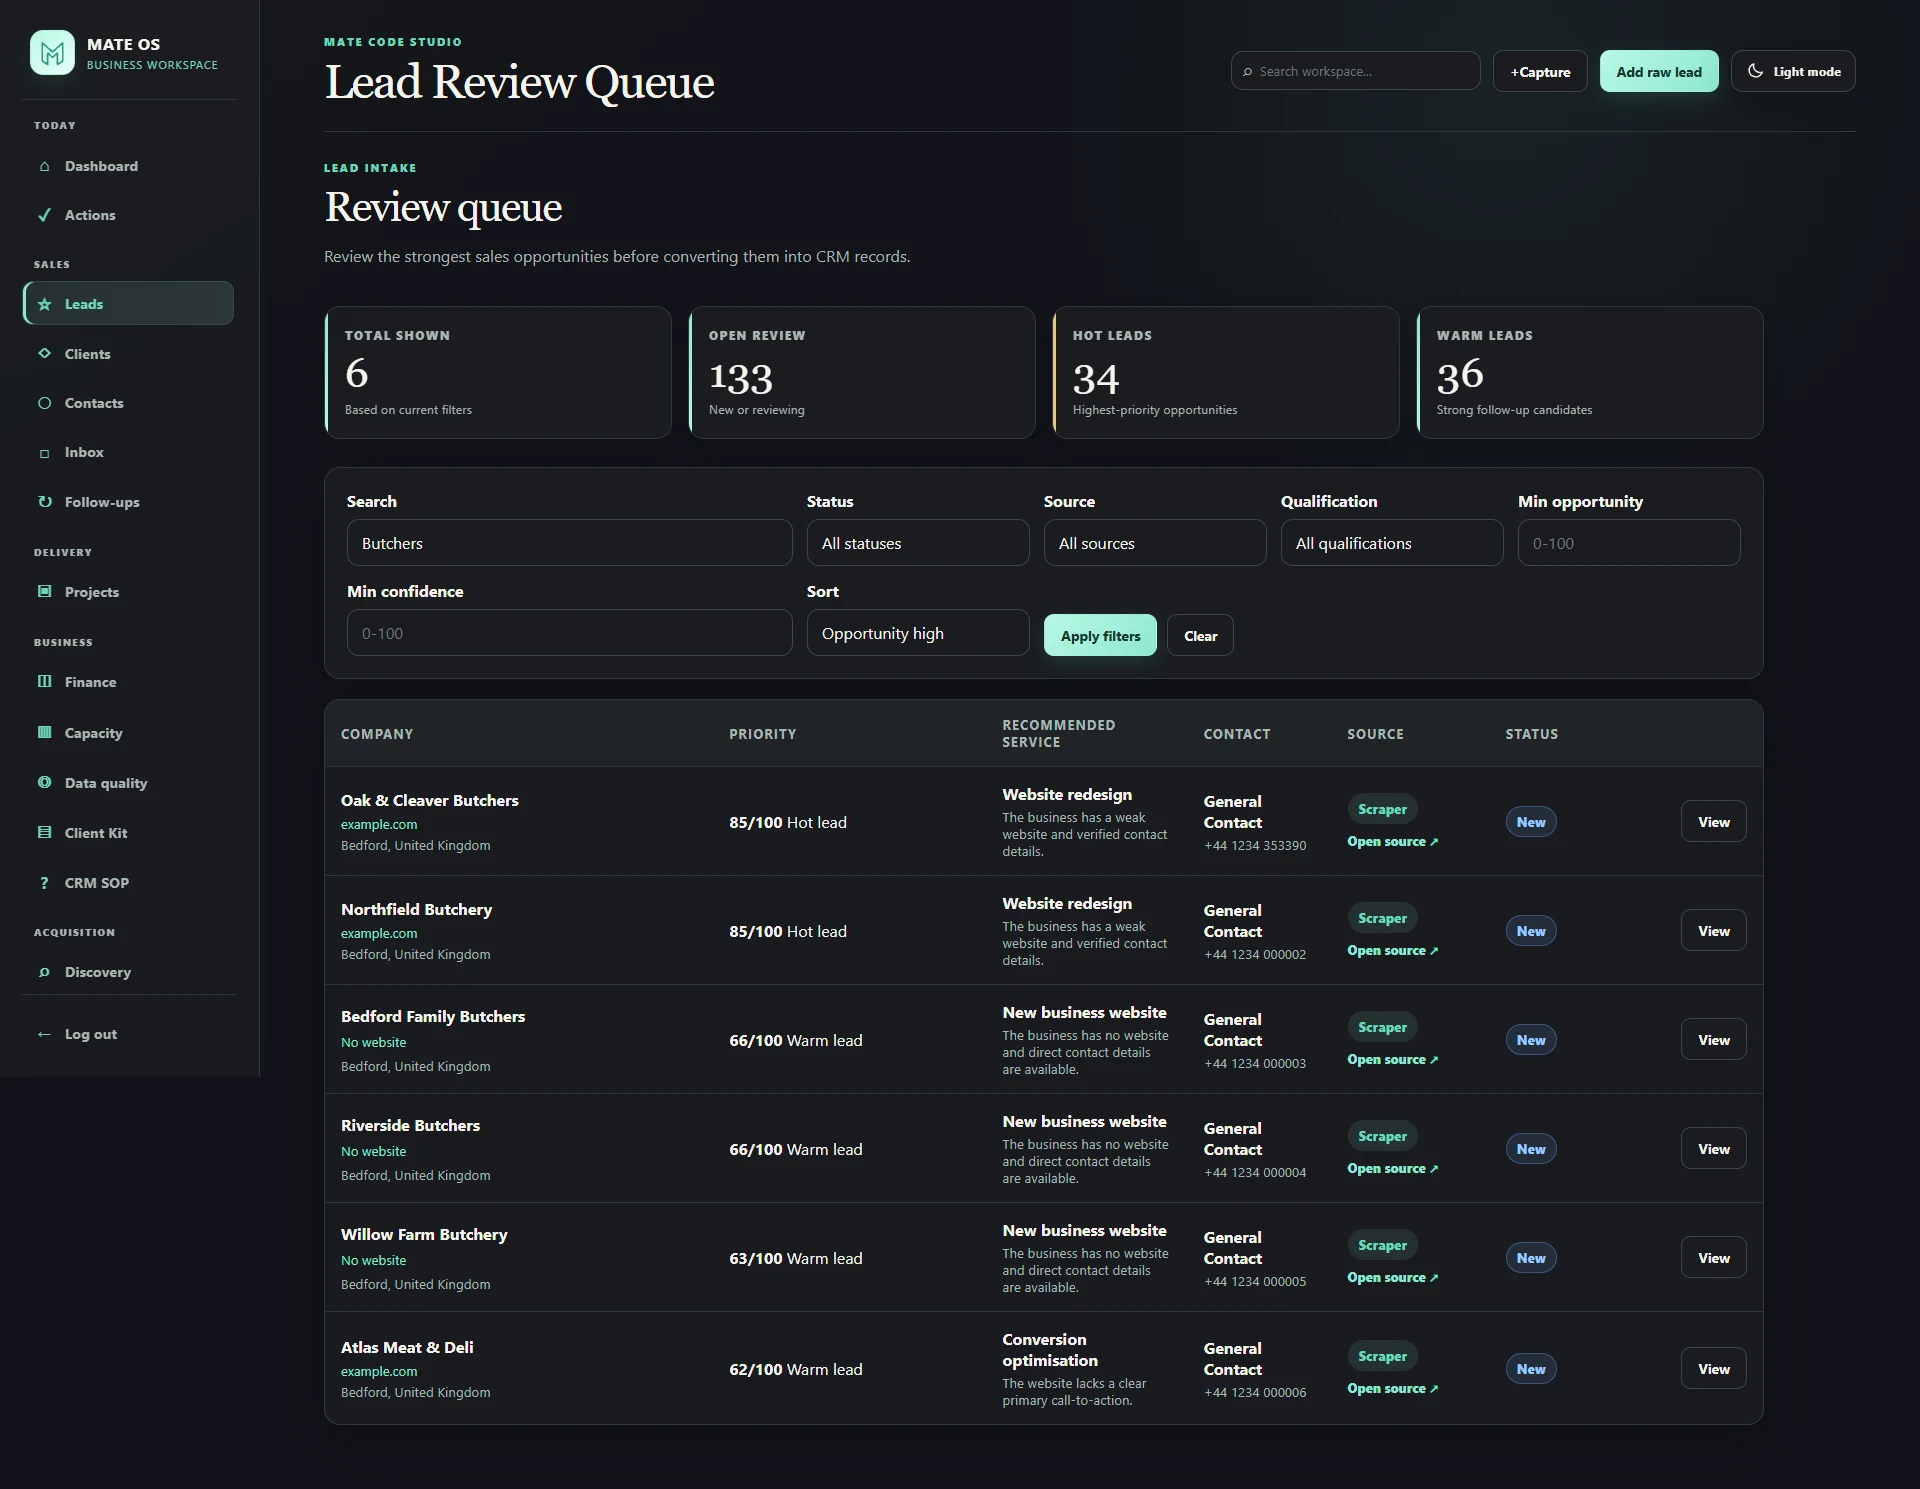View the Riverside Butchers lead

coord(1713,1148)
